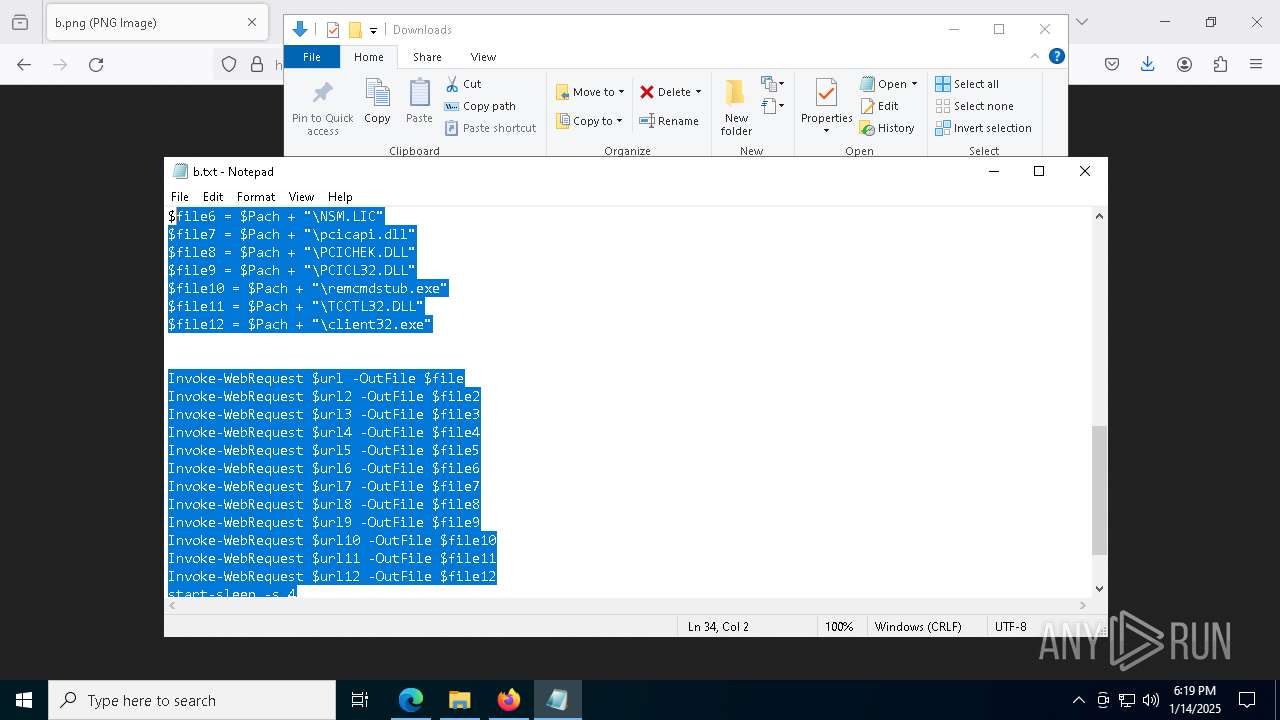Collapse the Explorer ribbon with chevron

pos(1035,57)
